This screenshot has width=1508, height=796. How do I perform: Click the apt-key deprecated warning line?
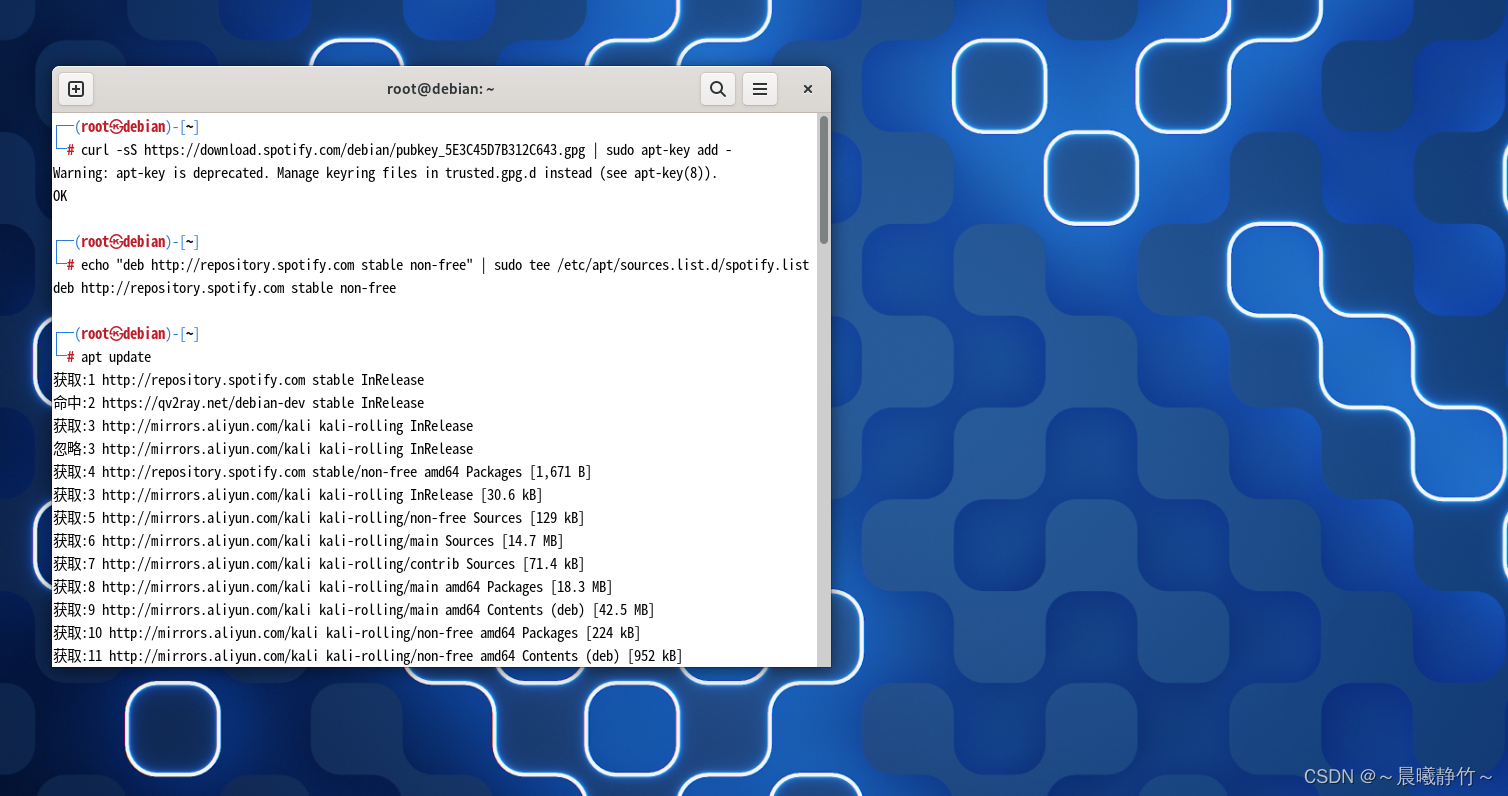tap(385, 173)
